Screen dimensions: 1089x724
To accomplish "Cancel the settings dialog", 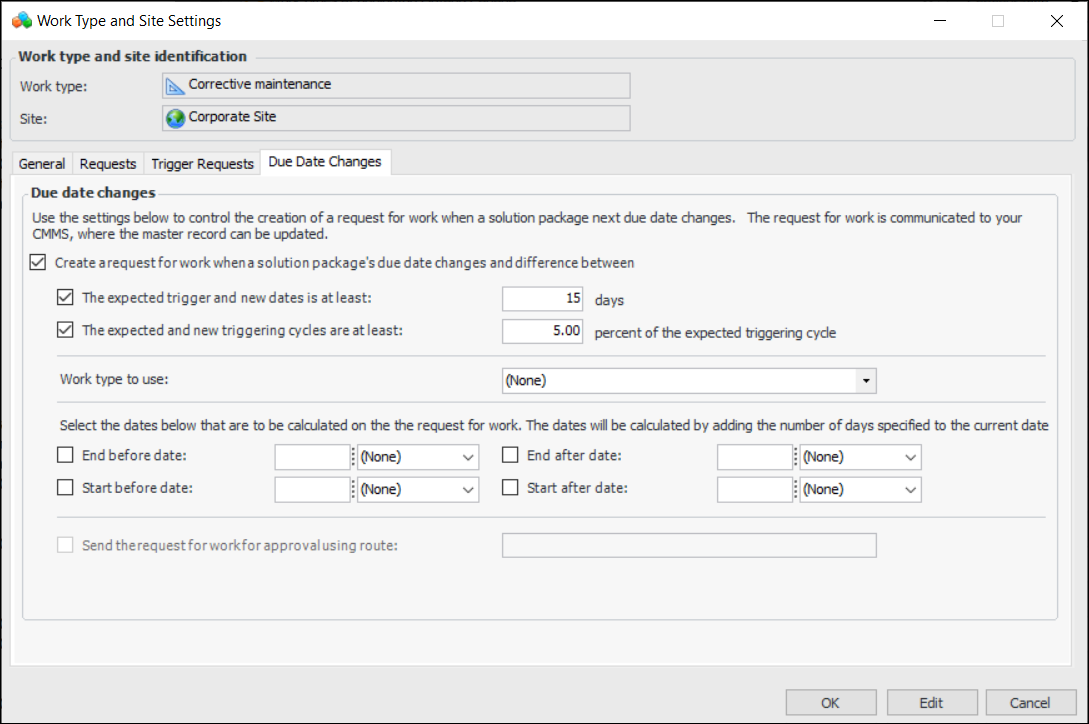I will tap(1030, 702).
